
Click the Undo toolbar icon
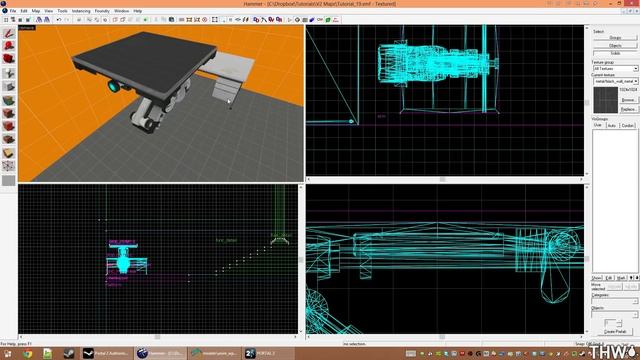58,20
